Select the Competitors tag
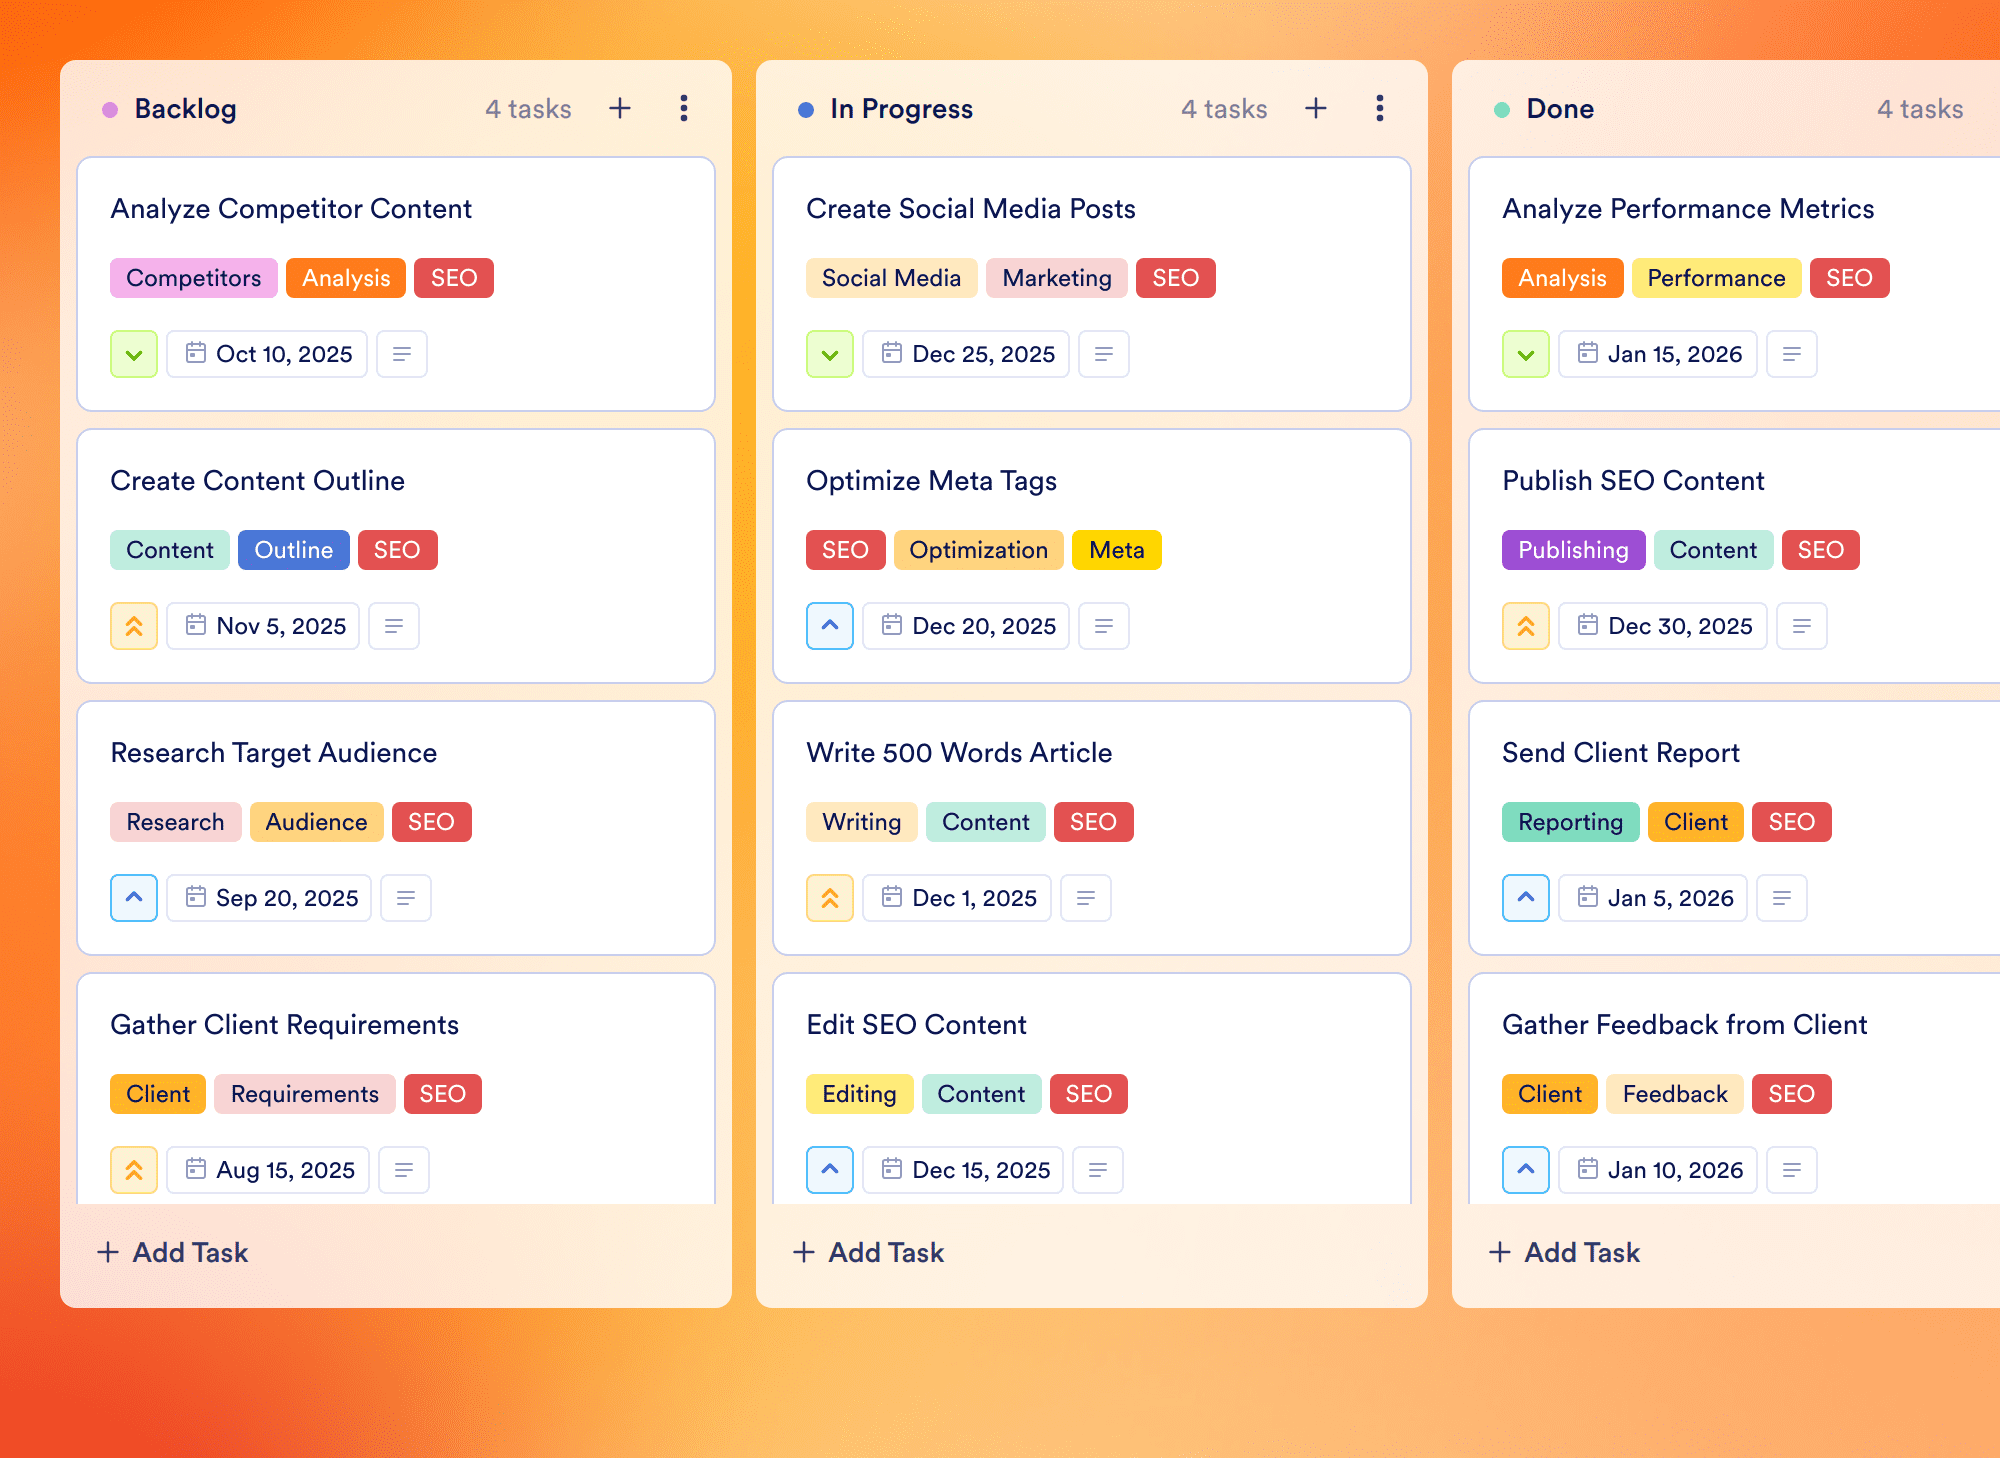Image resolution: width=2000 pixels, height=1458 pixels. [x=194, y=278]
